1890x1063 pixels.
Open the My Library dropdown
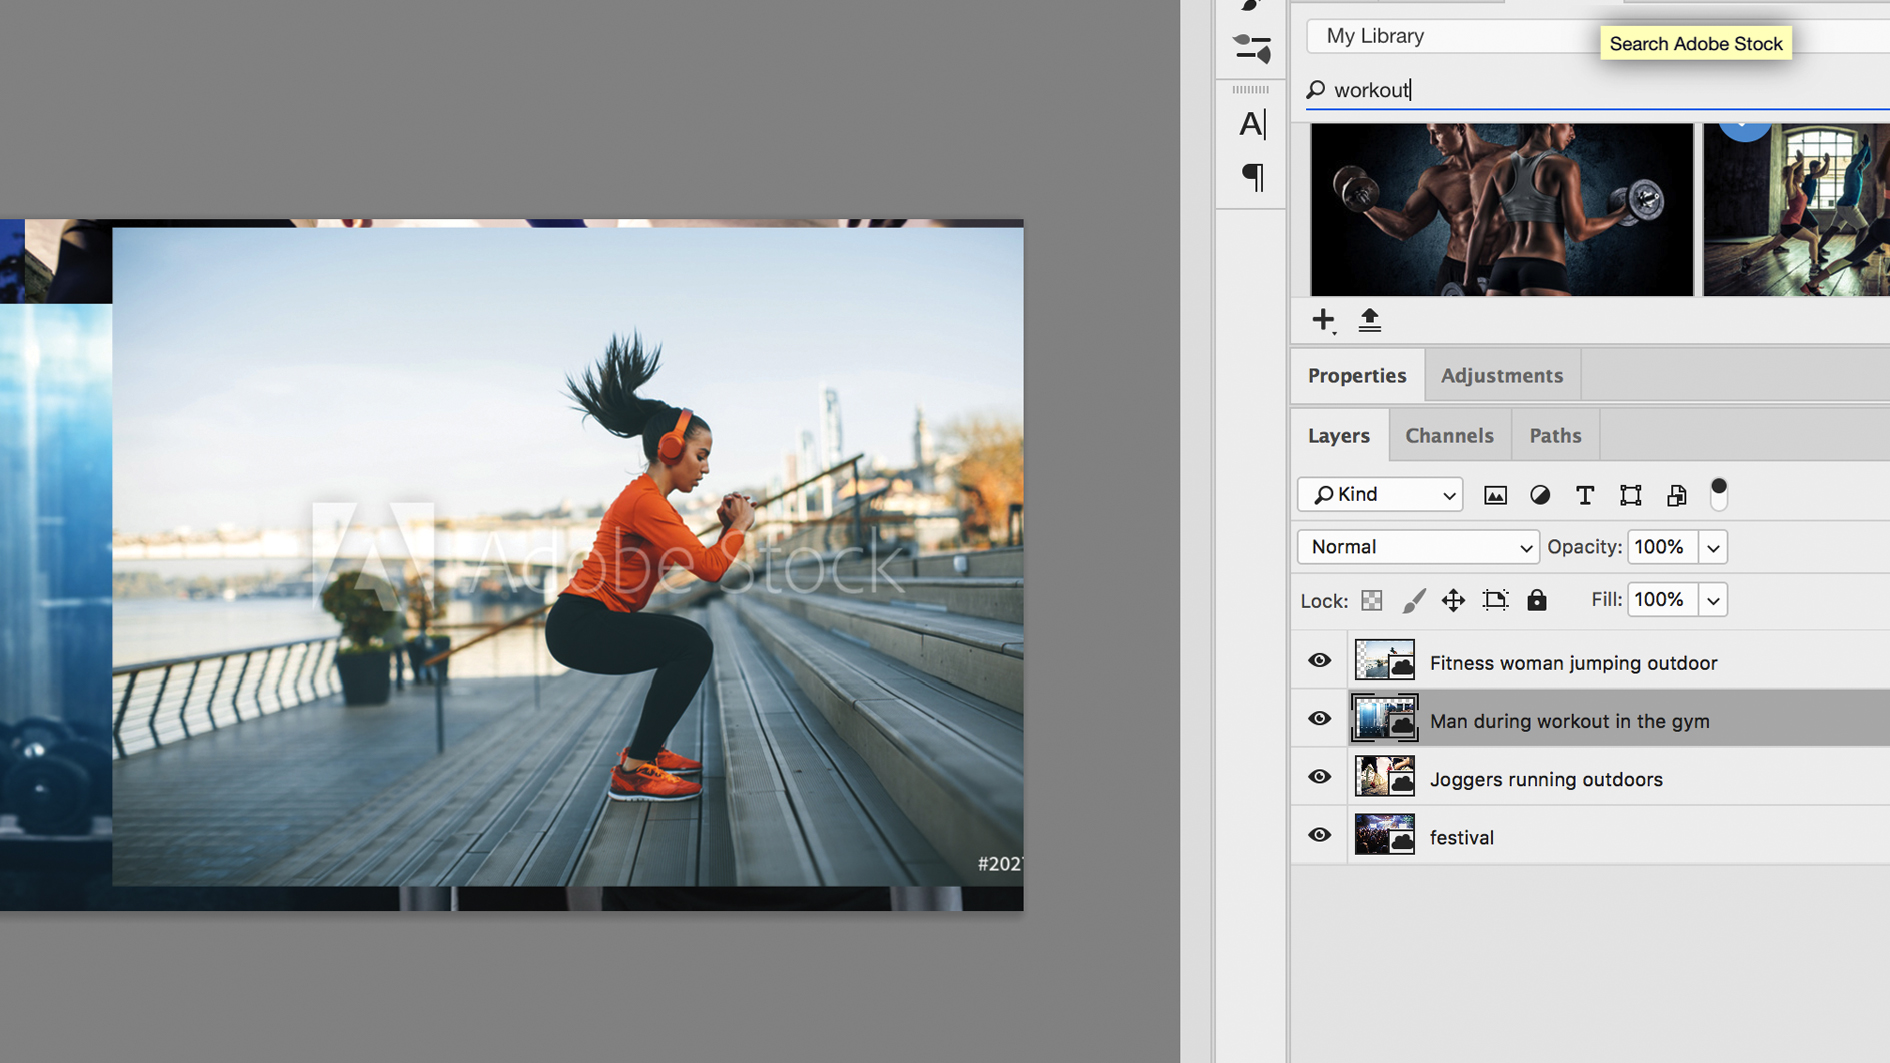(x=1598, y=36)
